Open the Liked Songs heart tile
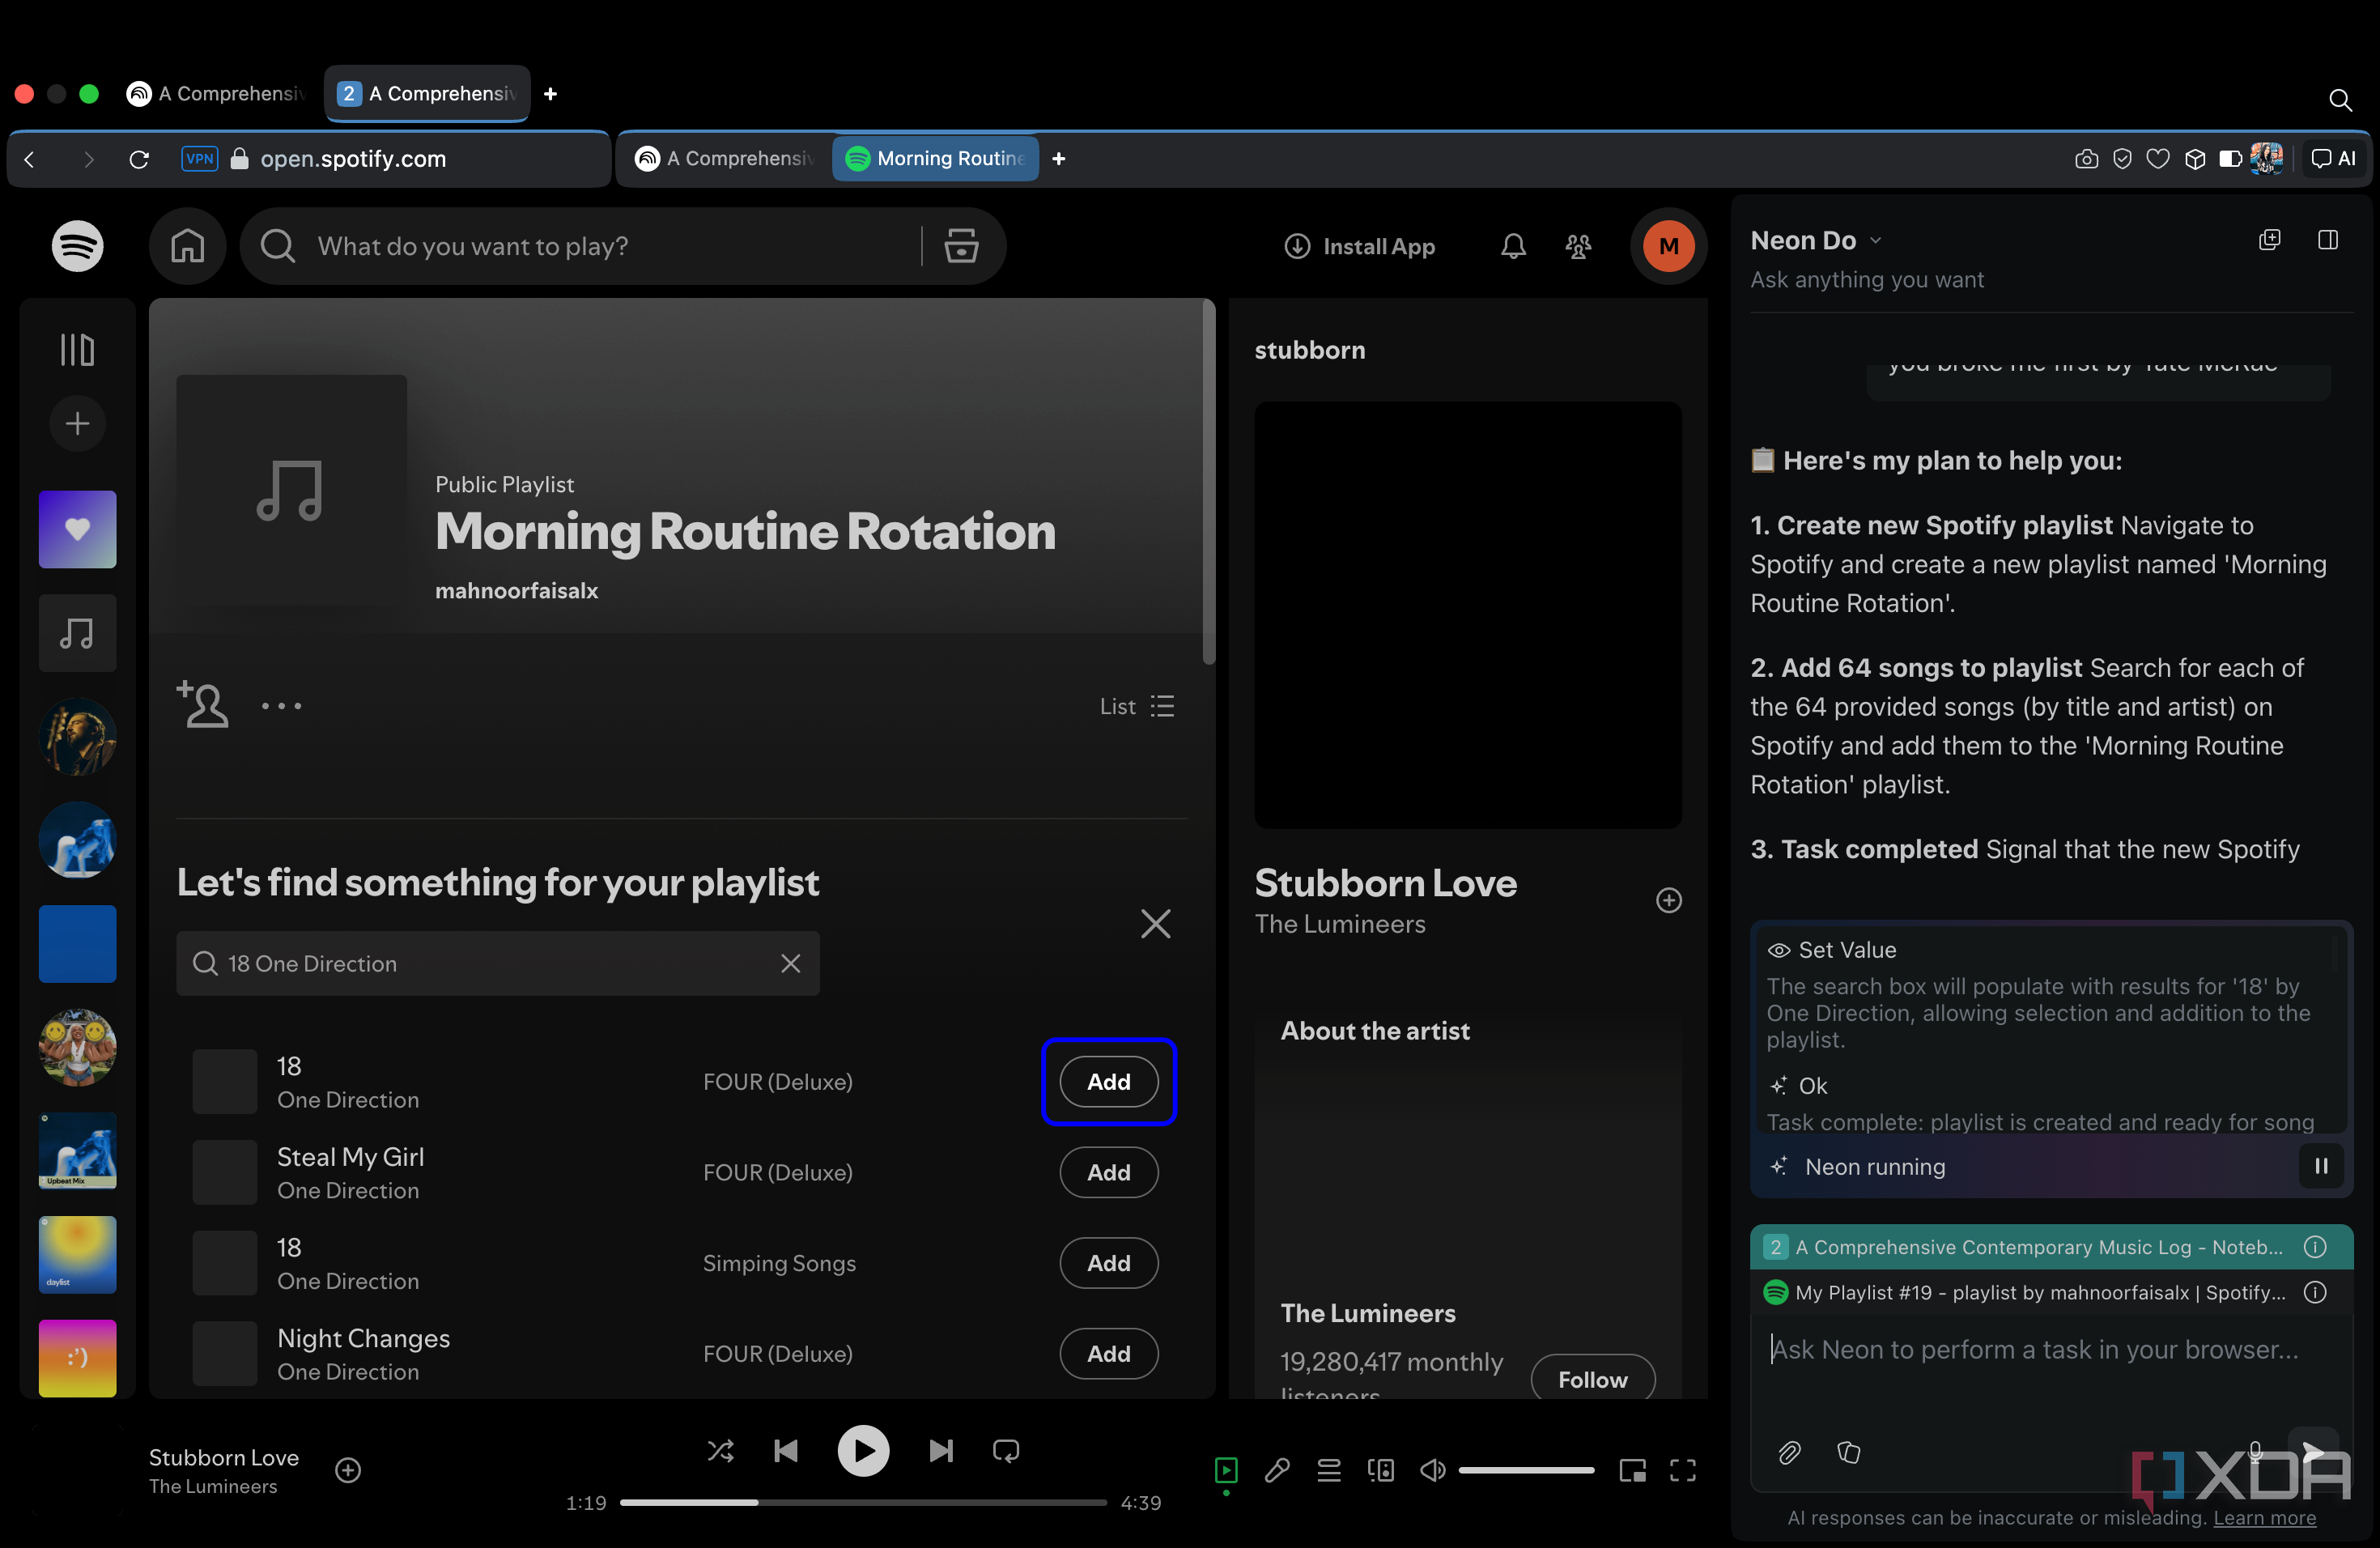Image resolution: width=2380 pixels, height=1548 pixels. [77, 529]
